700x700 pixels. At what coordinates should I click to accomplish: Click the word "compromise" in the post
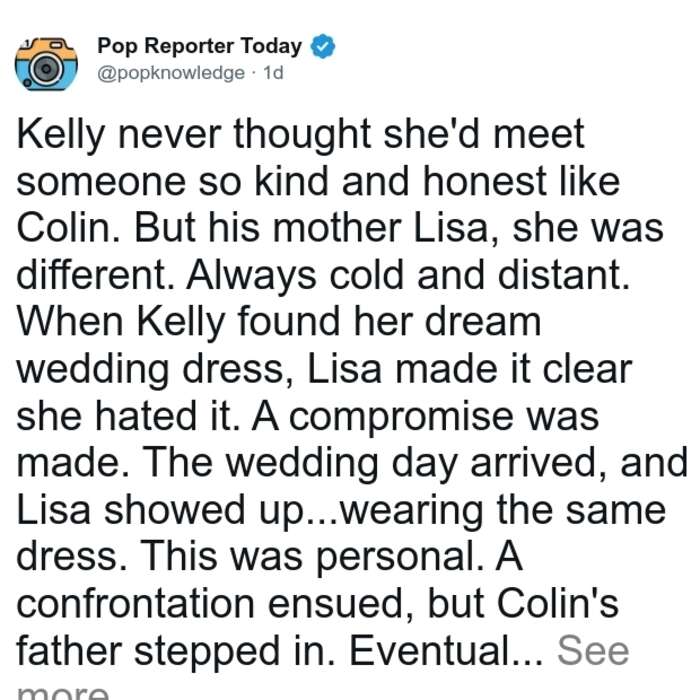401,417
